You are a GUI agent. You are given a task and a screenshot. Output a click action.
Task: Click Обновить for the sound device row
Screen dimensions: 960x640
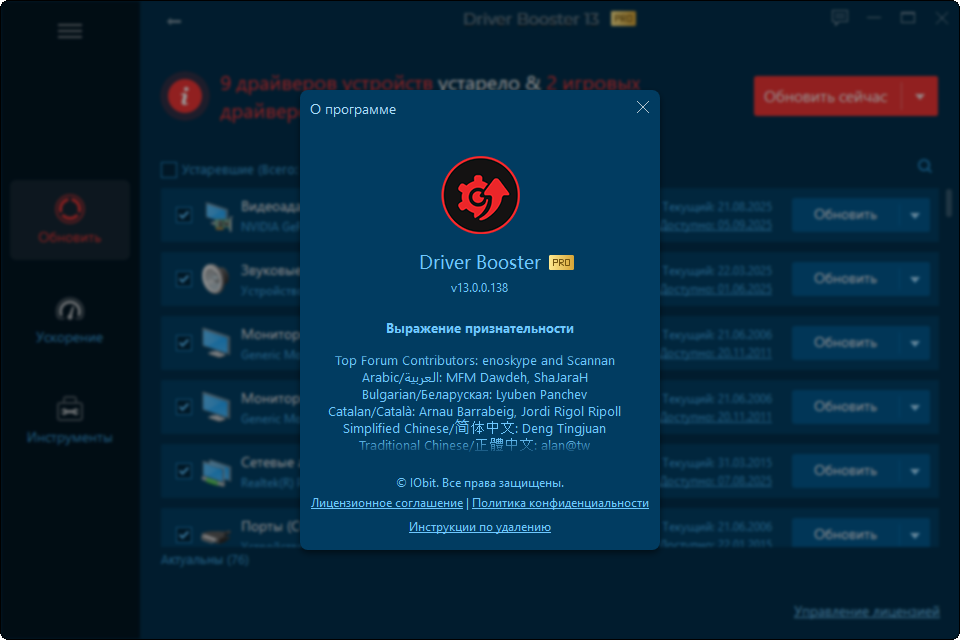(x=846, y=279)
